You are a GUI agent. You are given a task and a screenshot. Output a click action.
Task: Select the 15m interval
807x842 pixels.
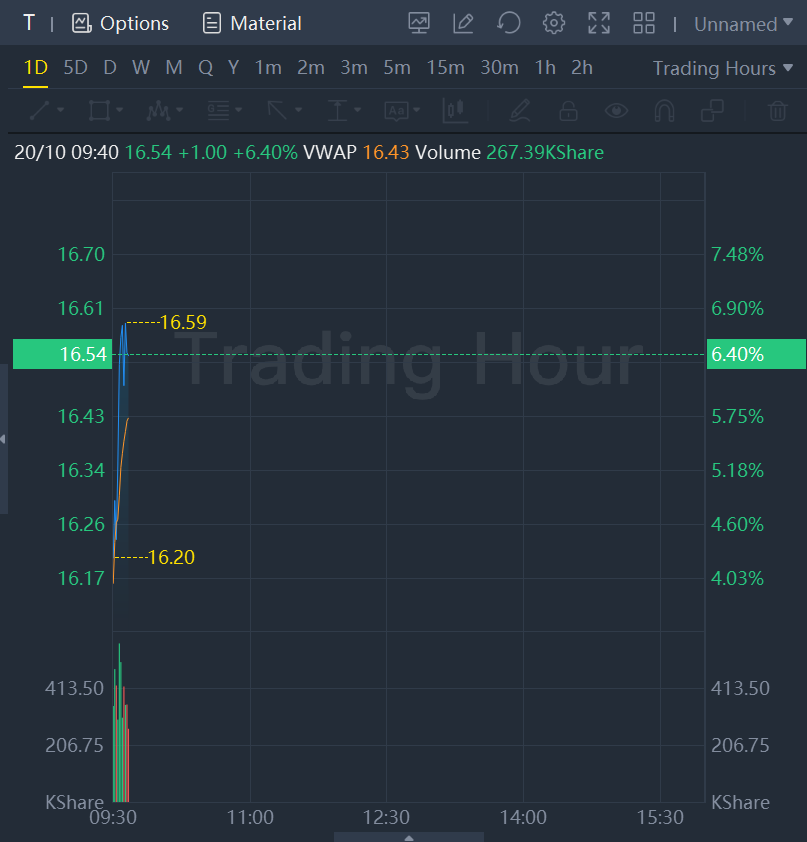[x=446, y=68]
